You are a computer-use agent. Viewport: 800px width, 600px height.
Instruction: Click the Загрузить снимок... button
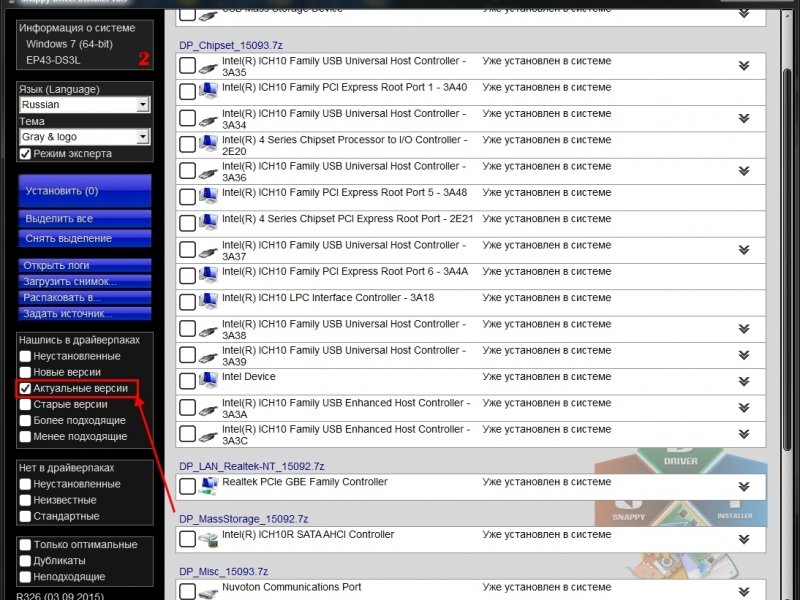tap(85, 282)
